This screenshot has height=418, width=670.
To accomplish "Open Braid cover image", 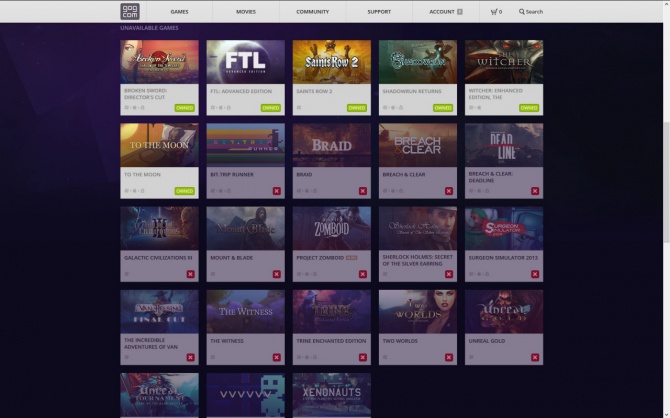I will click(x=332, y=145).
